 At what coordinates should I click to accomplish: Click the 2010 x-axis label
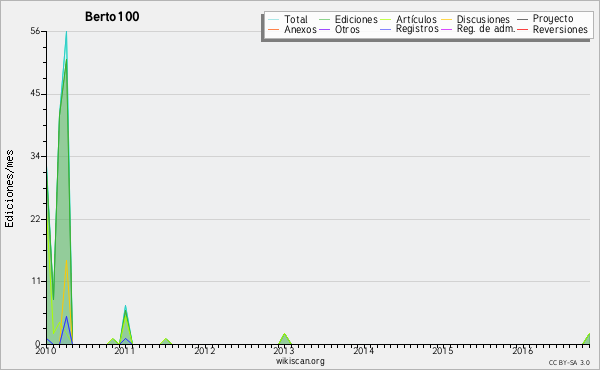click(46, 350)
